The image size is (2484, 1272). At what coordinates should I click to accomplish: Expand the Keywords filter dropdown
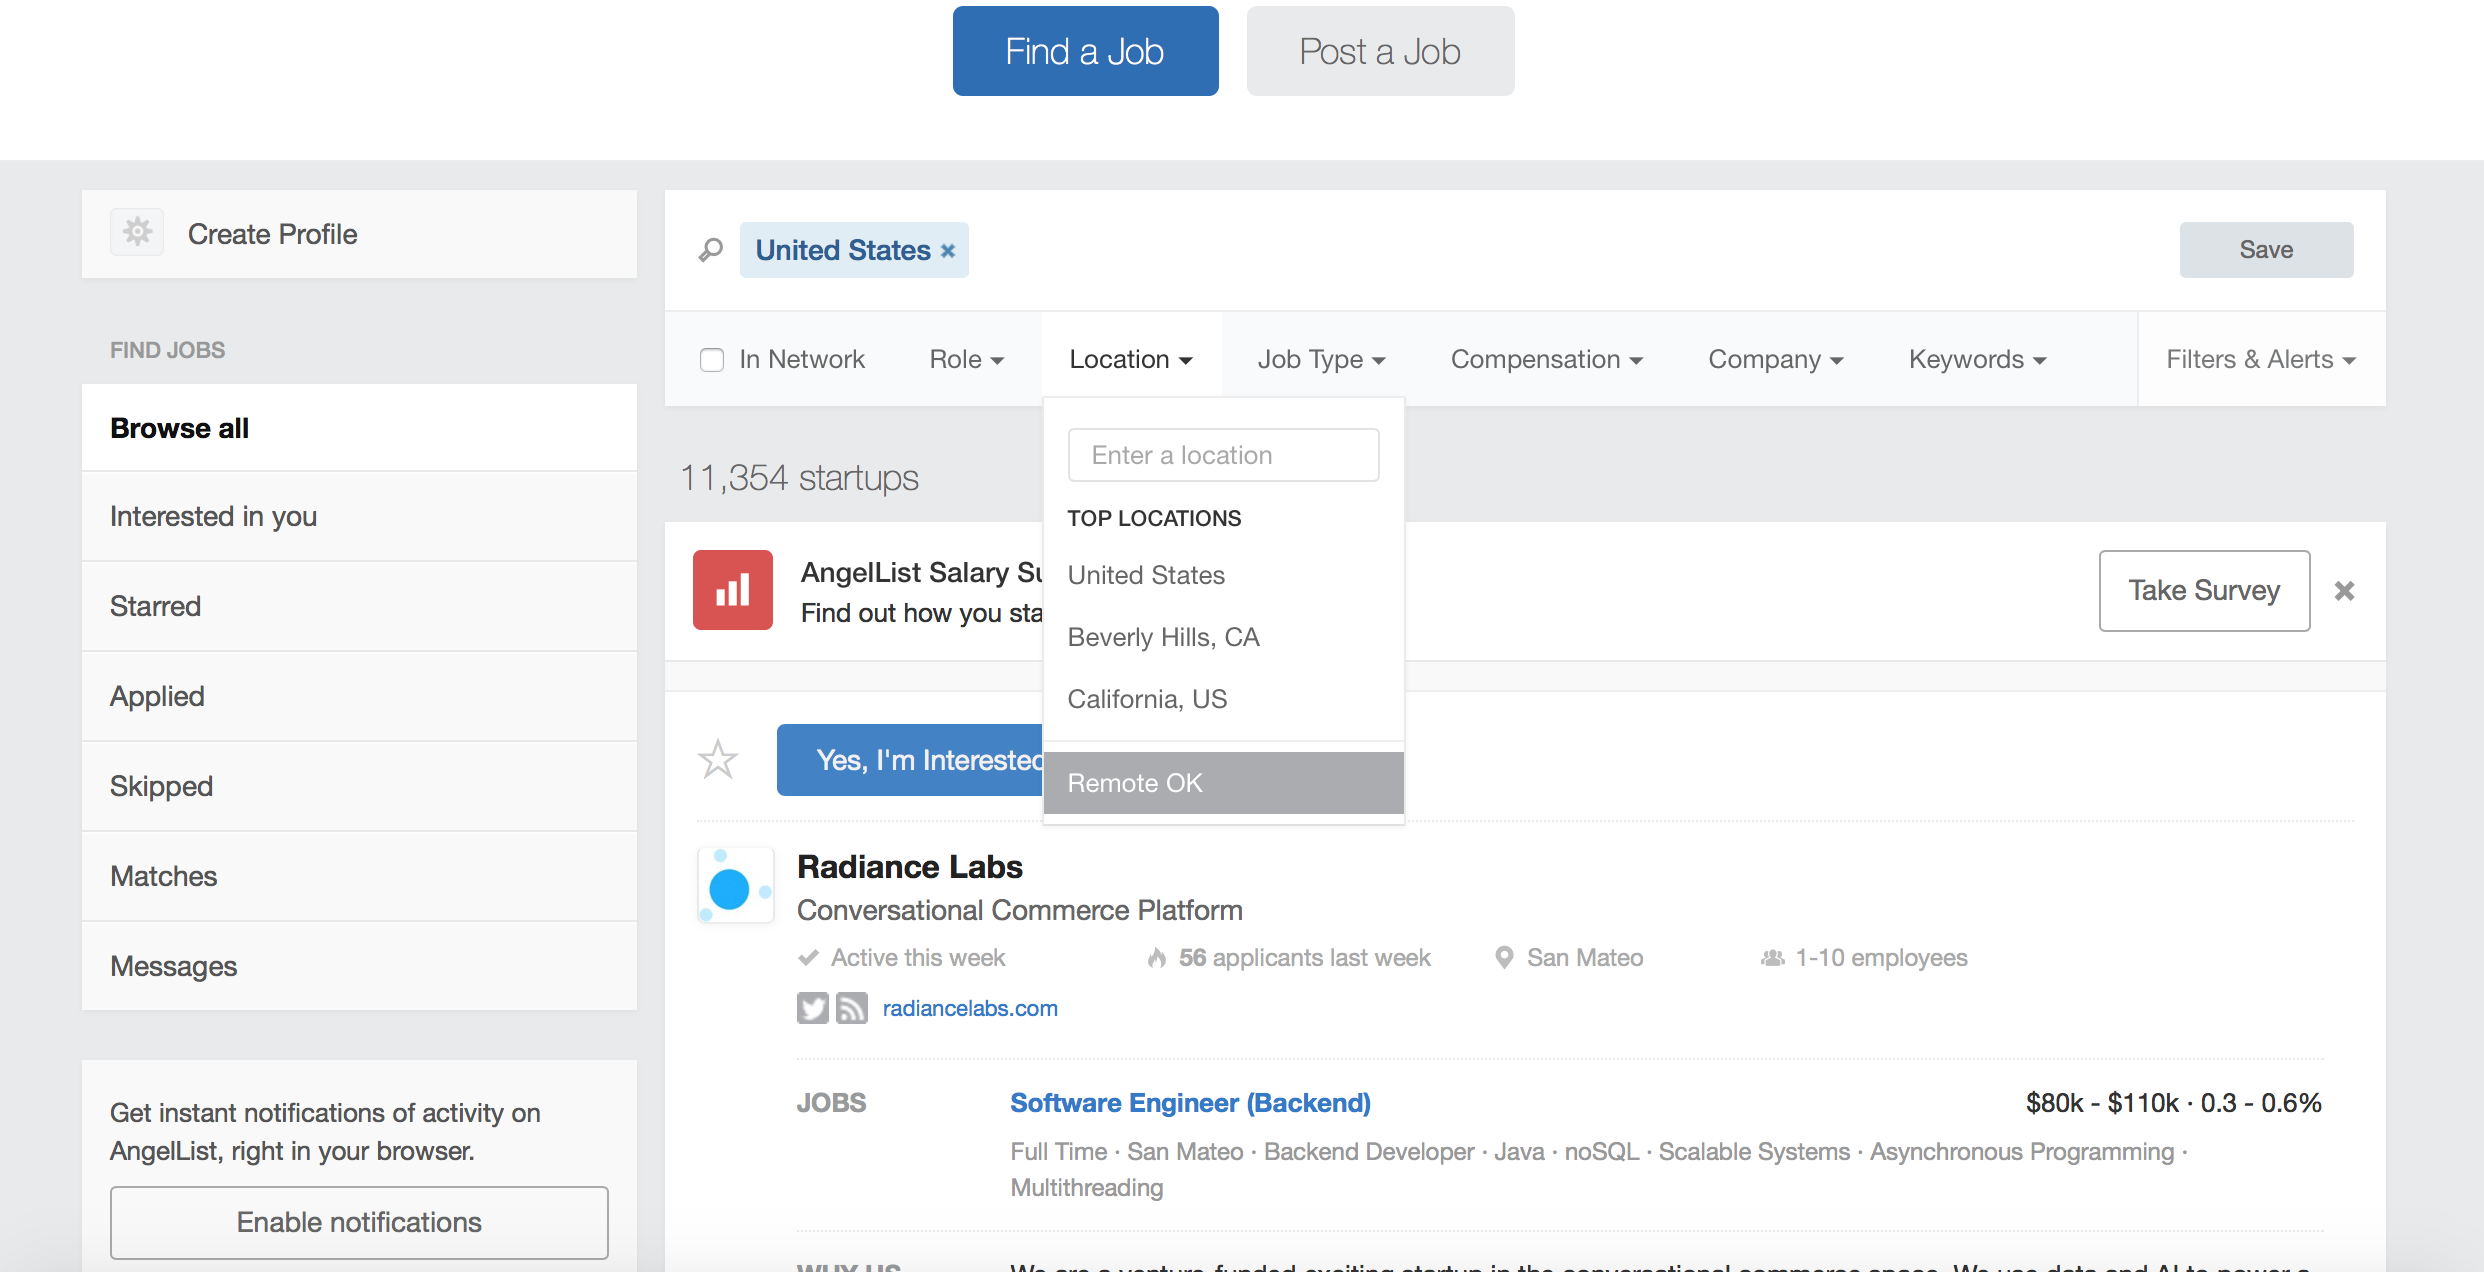[x=1977, y=359]
